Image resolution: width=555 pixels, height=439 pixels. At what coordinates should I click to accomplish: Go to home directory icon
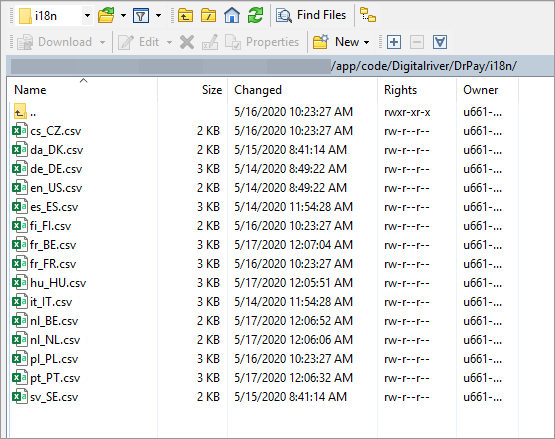[232, 16]
